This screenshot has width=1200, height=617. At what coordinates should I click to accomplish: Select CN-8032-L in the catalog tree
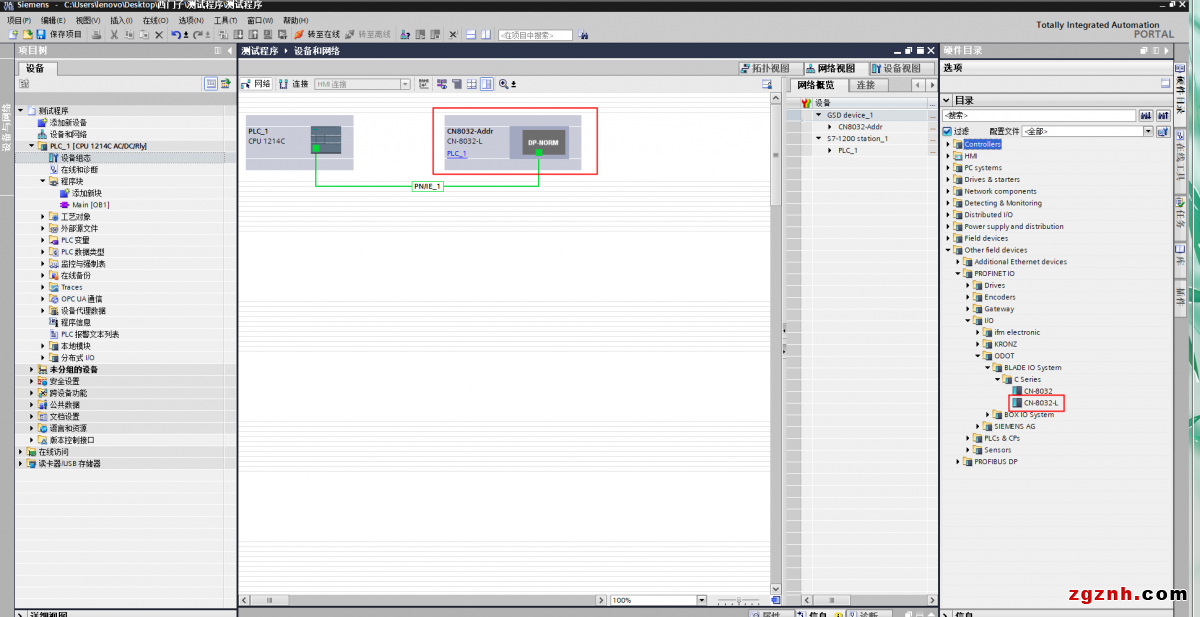tap(1040, 403)
